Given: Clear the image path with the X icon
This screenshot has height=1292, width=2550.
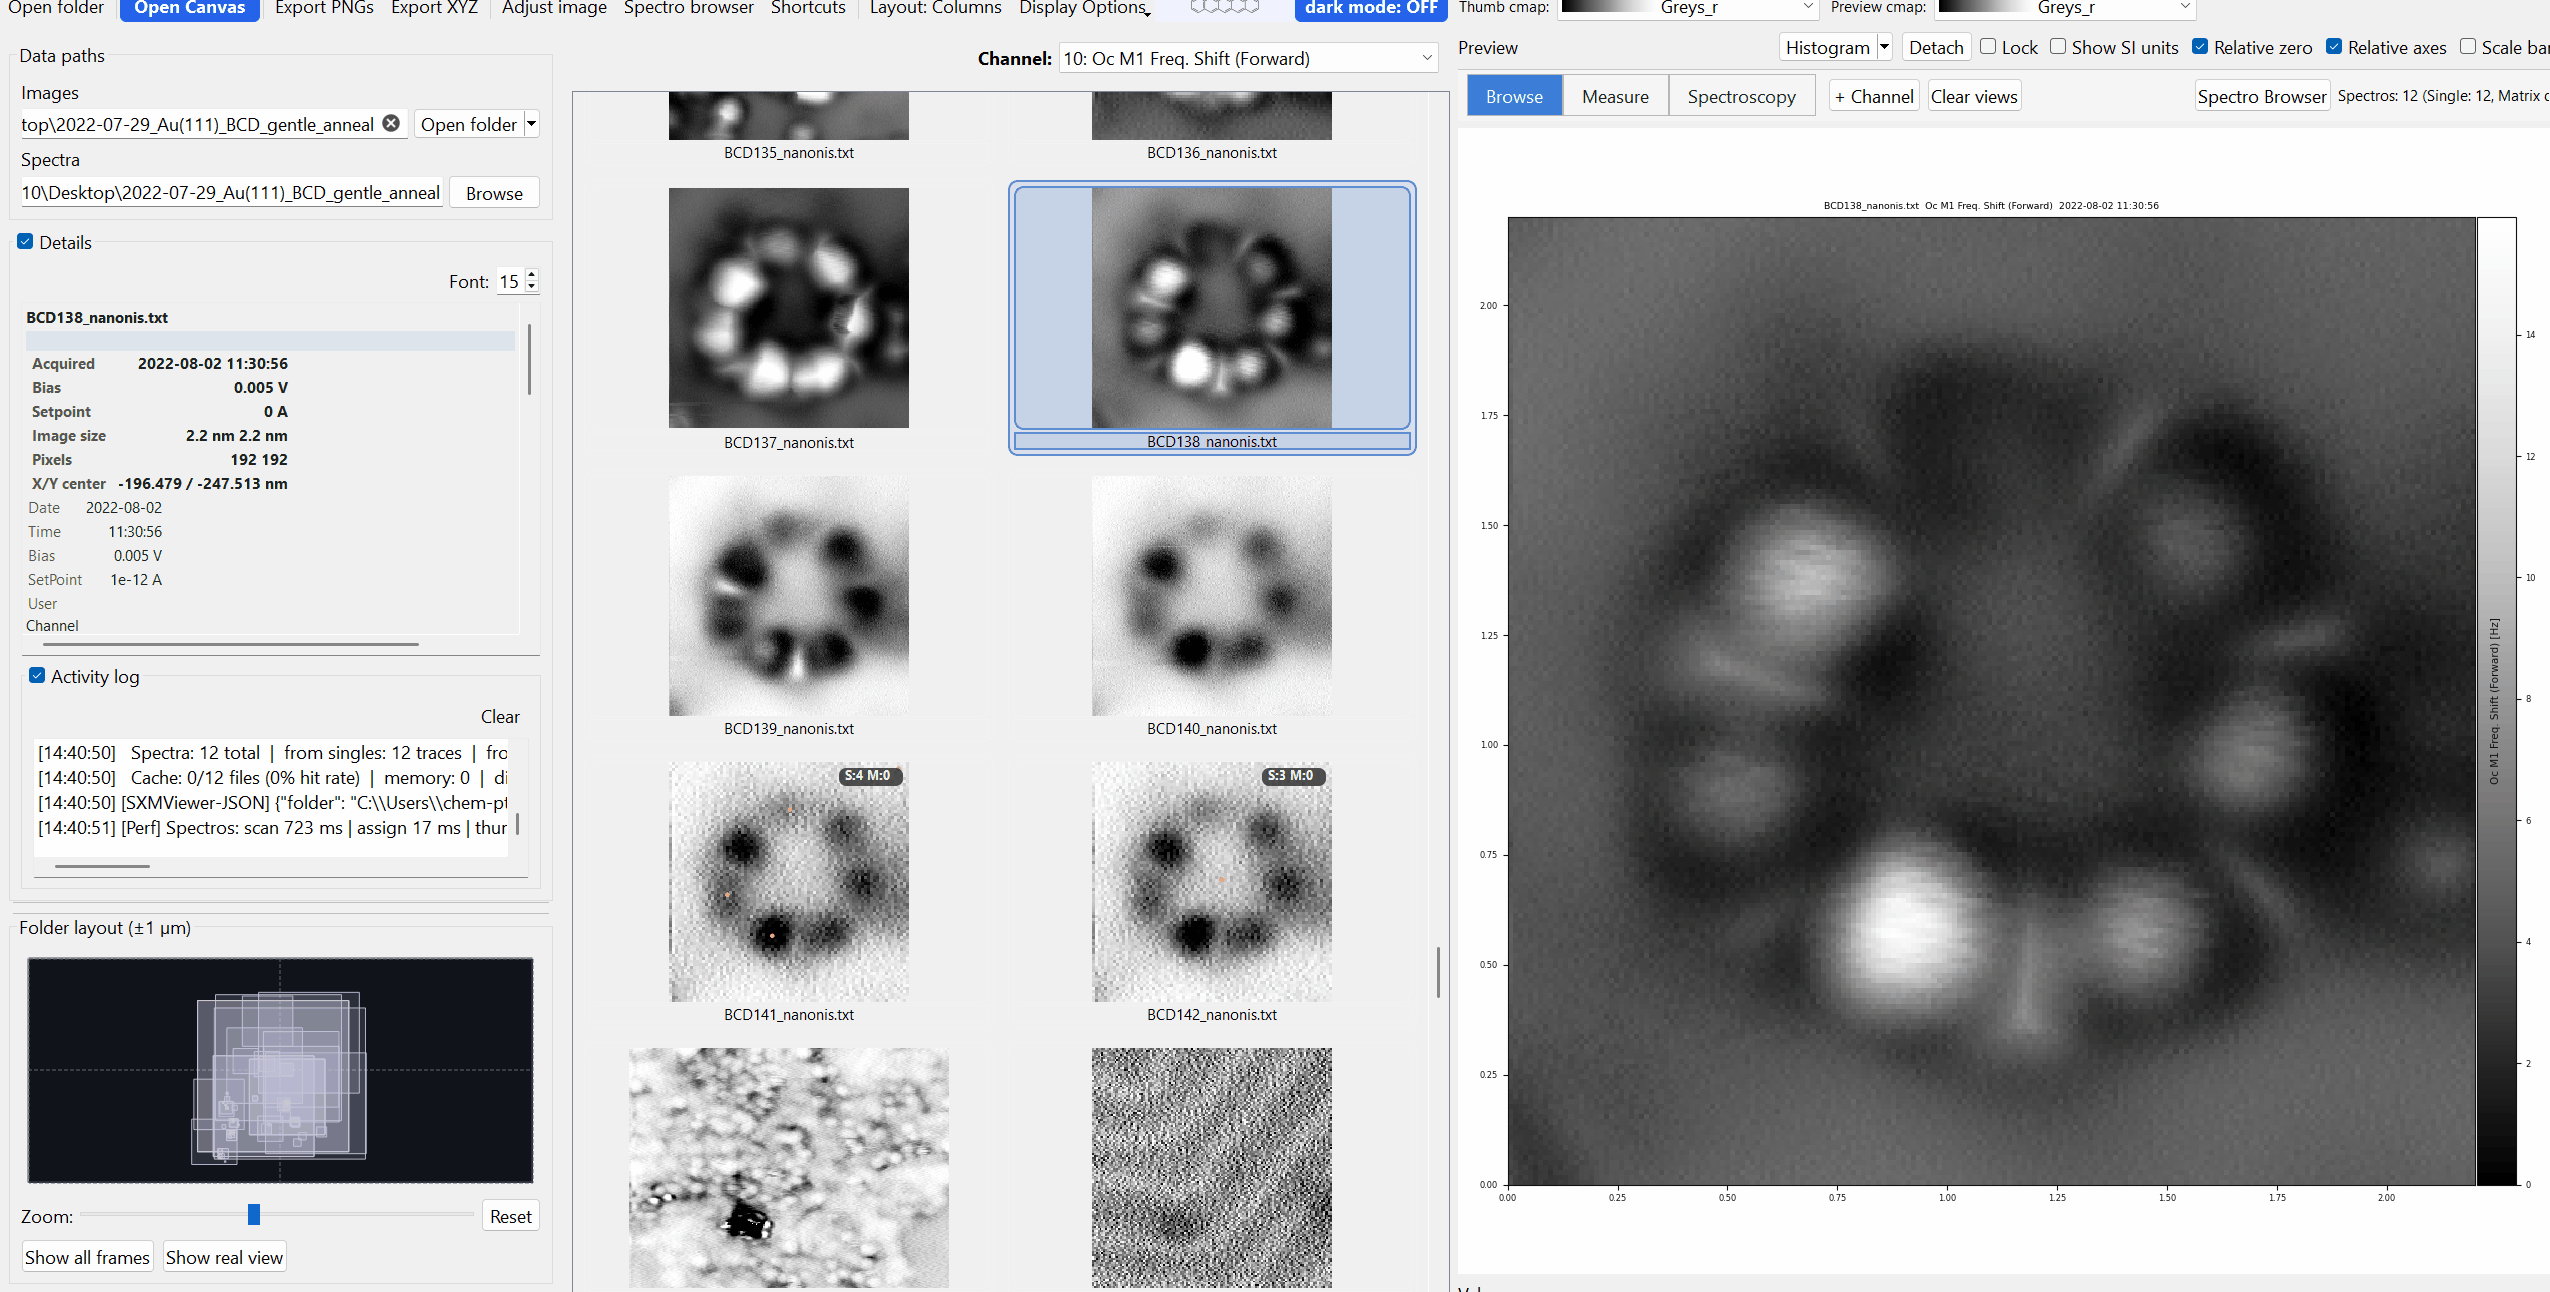Looking at the screenshot, I should (x=390, y=123).
